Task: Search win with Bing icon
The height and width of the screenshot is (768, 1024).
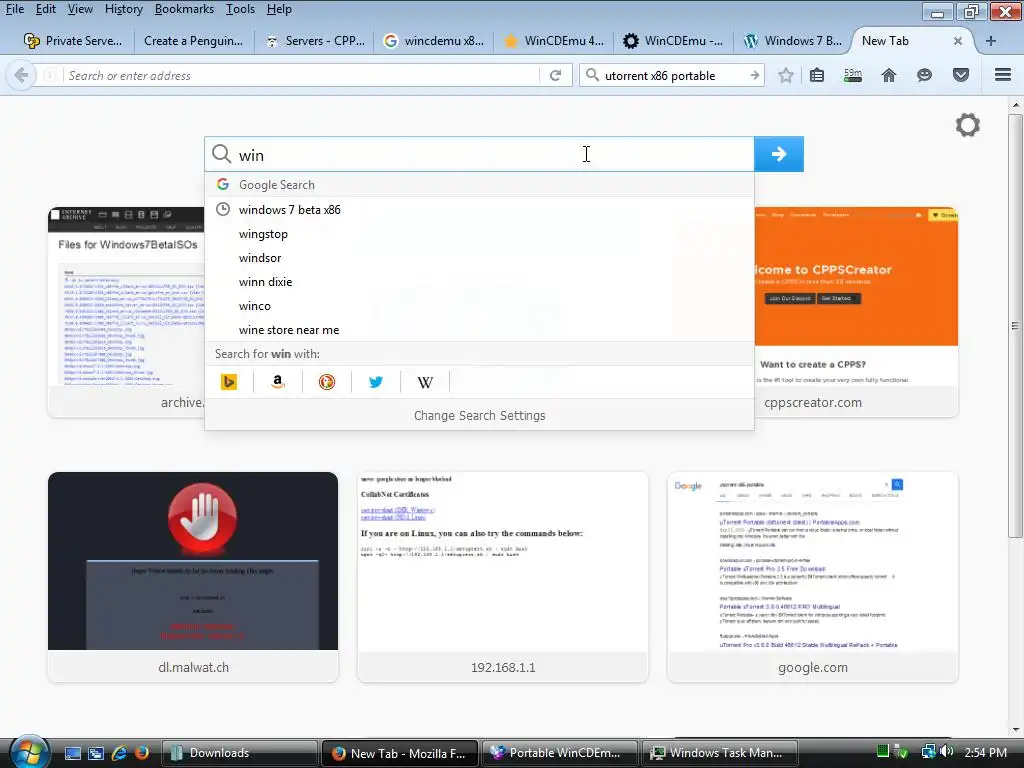Action: click(x=229, y=382)
